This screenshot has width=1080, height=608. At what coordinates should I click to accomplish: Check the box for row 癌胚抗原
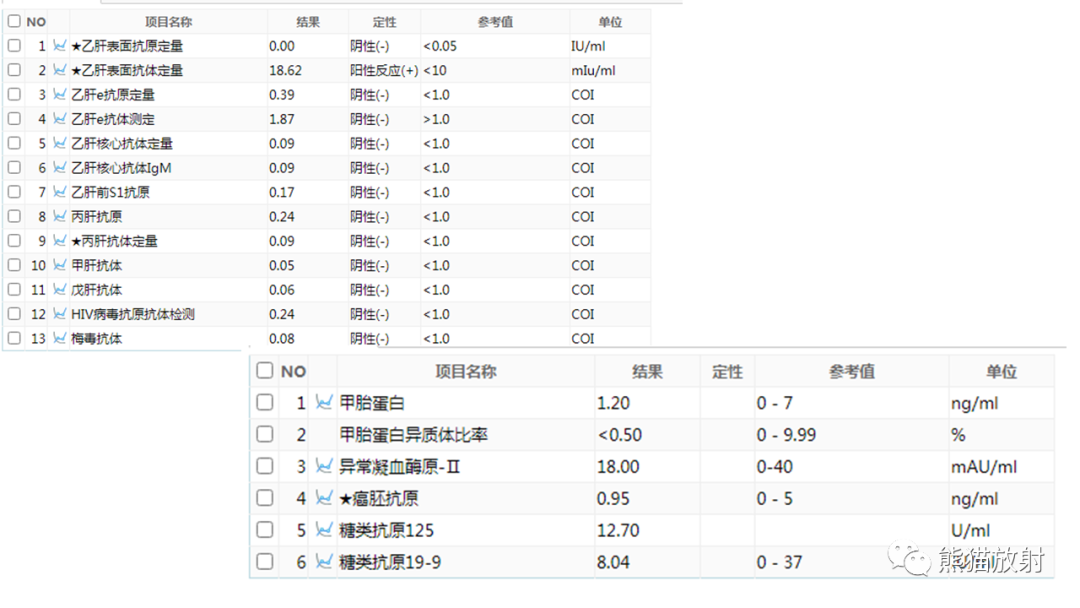pyautogui.click(x=264, y=498)
